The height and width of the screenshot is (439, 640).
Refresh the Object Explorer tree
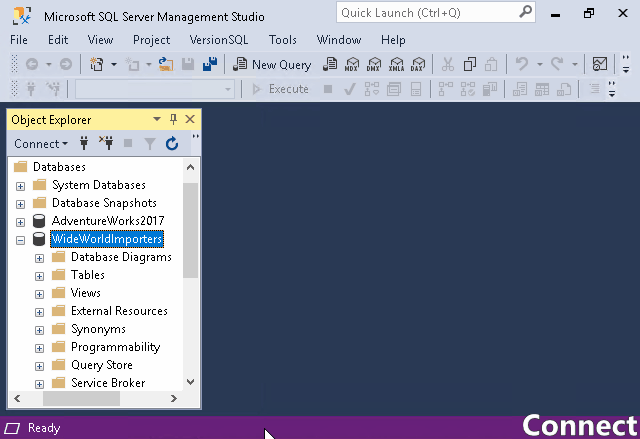tap(172, 143)
